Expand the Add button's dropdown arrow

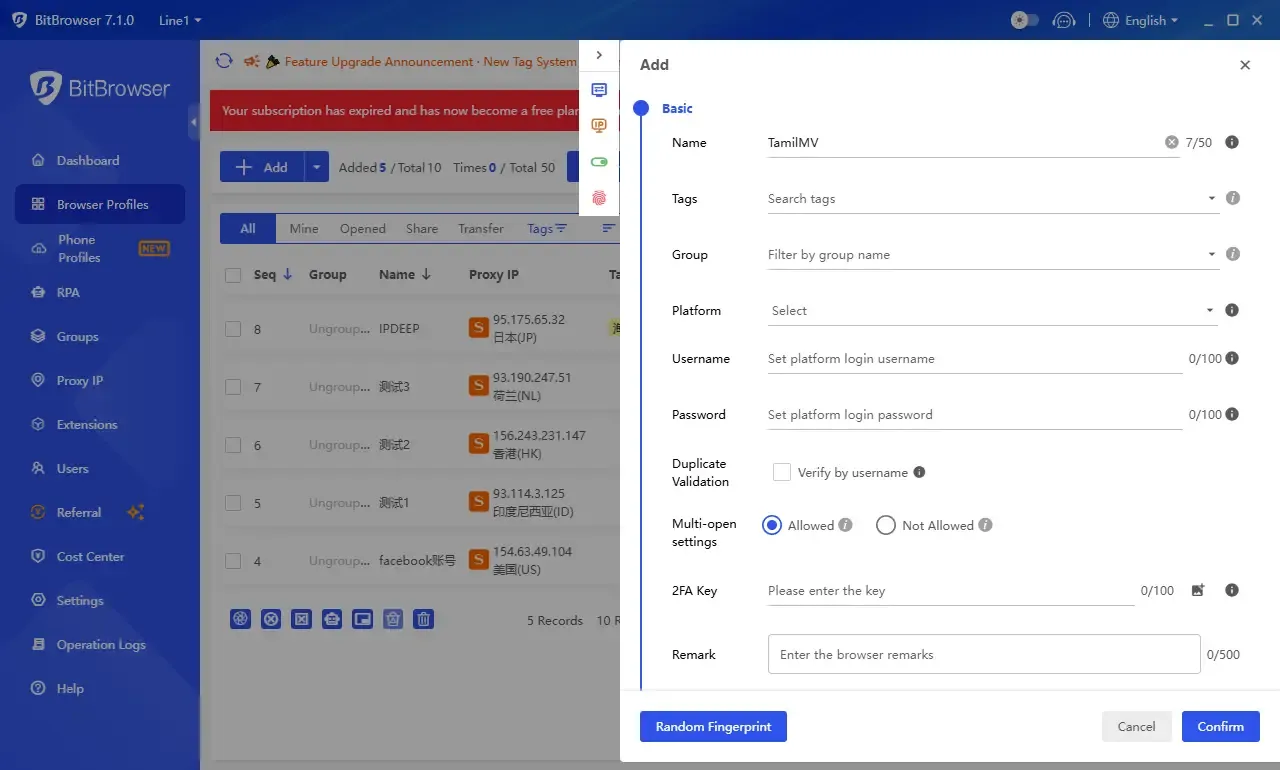point(314,166)
